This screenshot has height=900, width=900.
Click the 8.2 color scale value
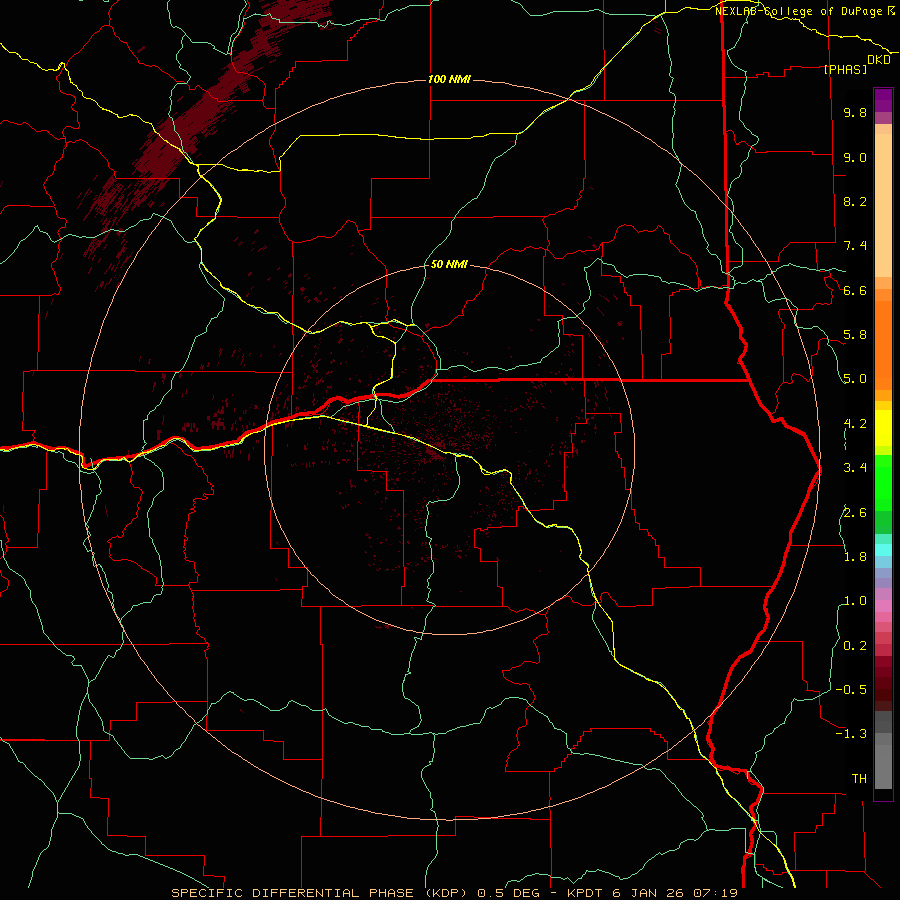[x=855, y=201]
